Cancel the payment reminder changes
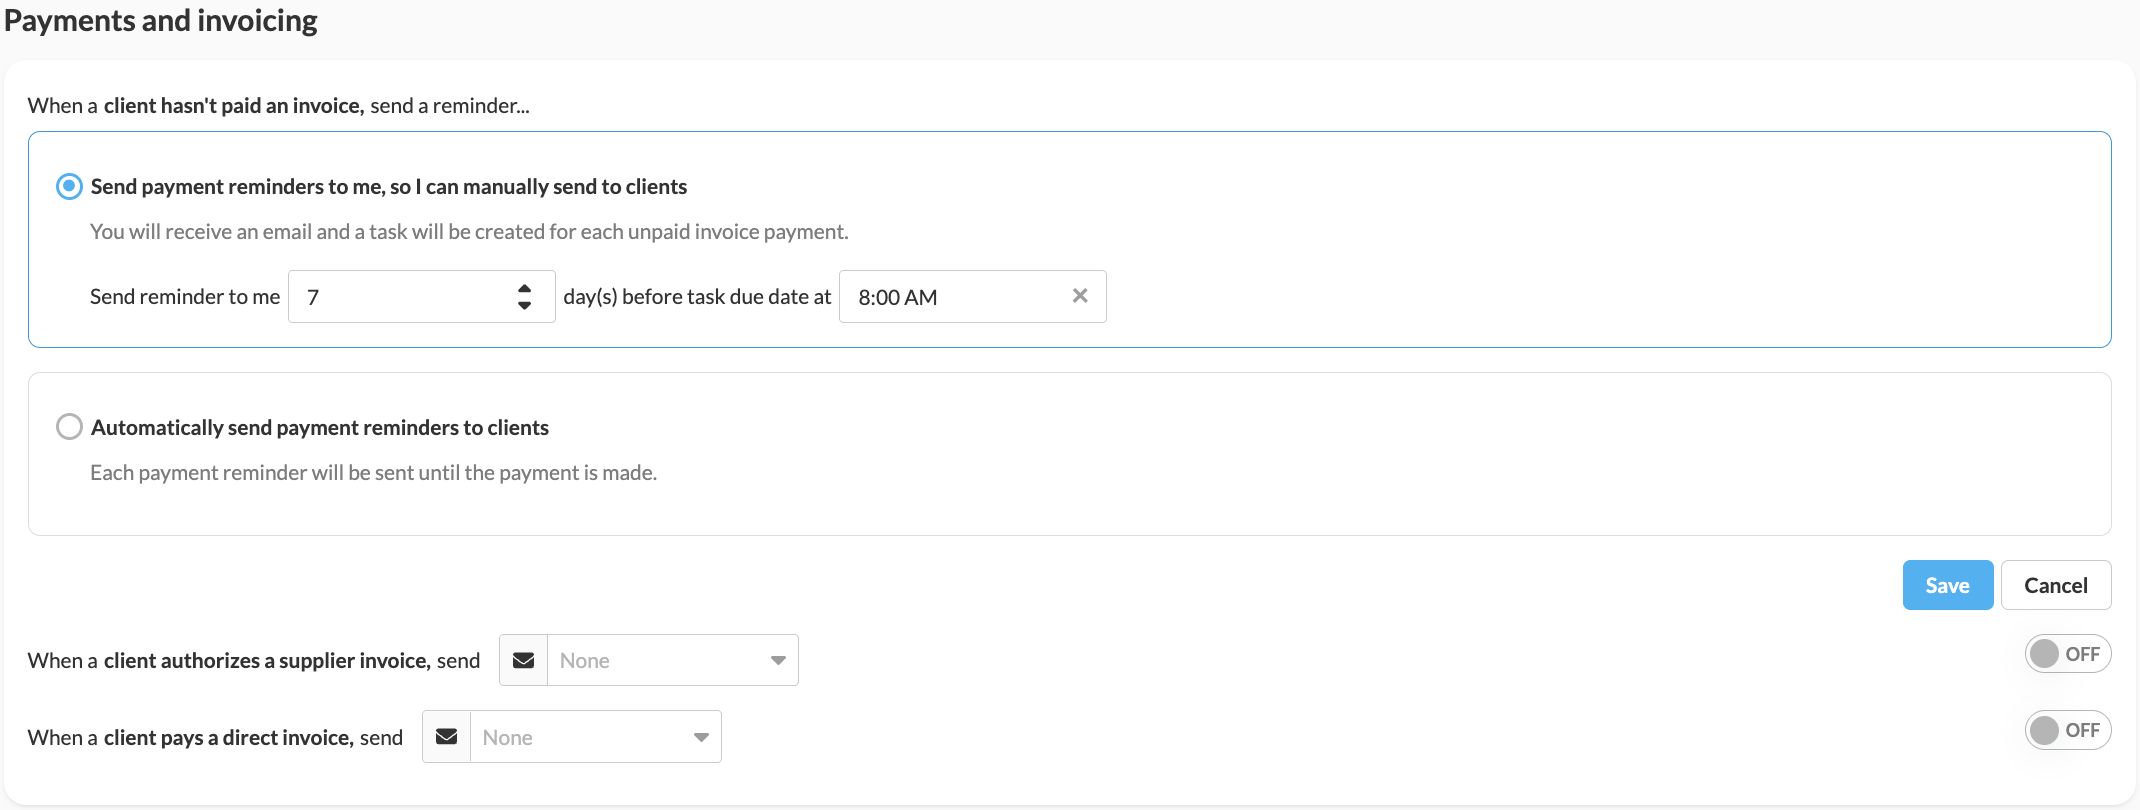The image size is (2140, 810). 2055,585
